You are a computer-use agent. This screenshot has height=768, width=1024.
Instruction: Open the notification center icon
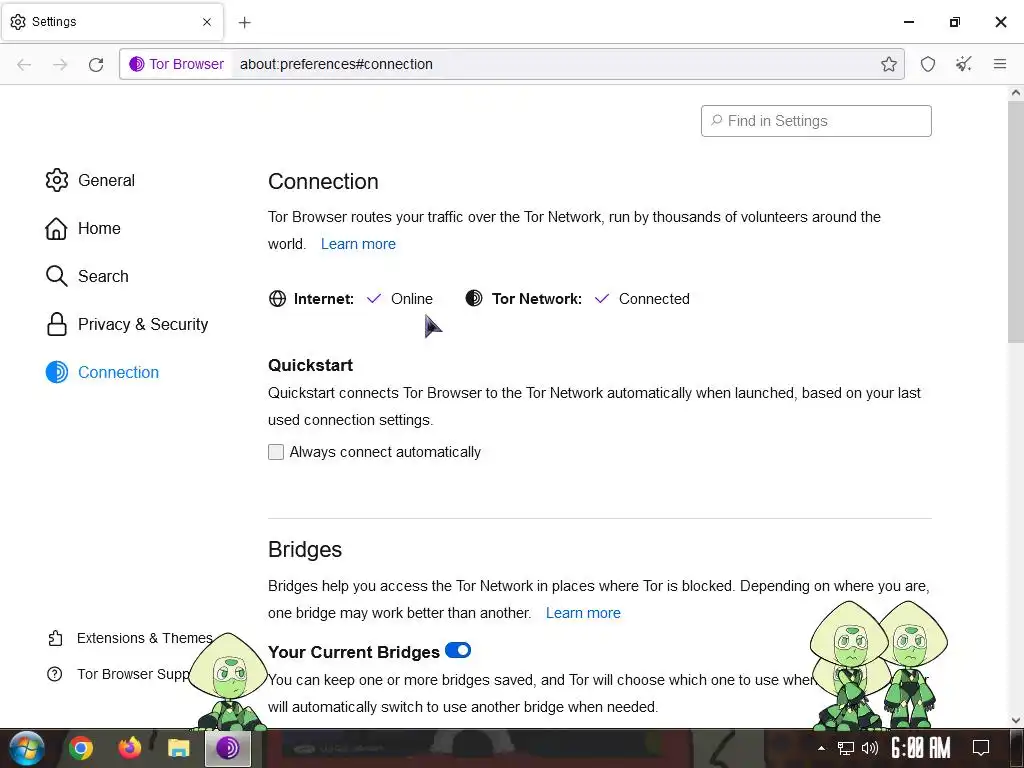(x=981, y=748)
